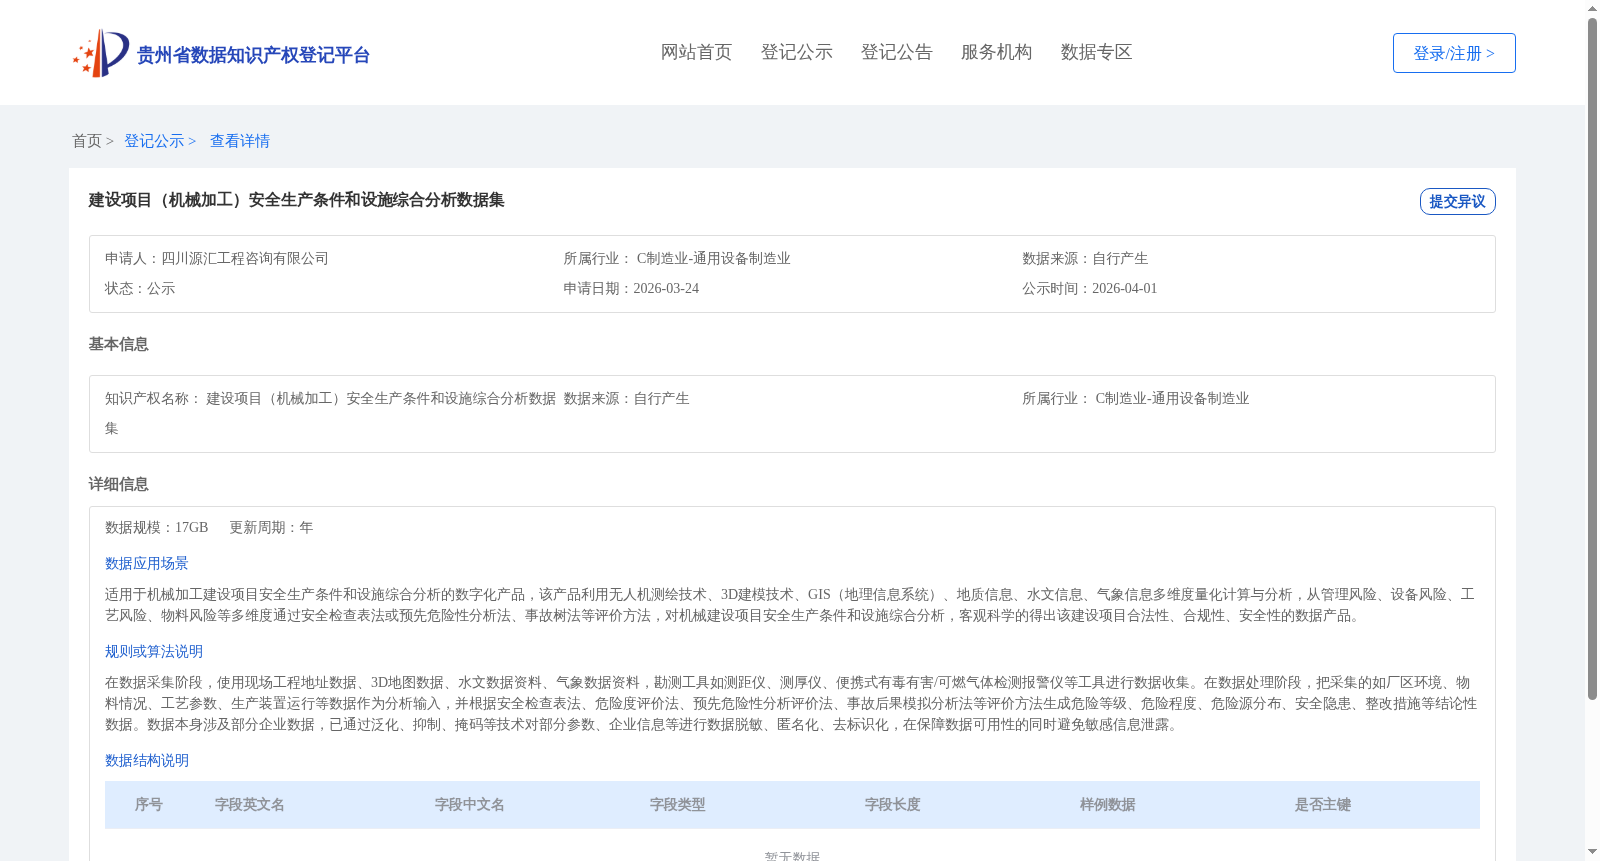Image resolution: width=1600 pixels, height=861 pixels.
Task: Click the 登录/注册 button
Action: [x=1454, y=53]
